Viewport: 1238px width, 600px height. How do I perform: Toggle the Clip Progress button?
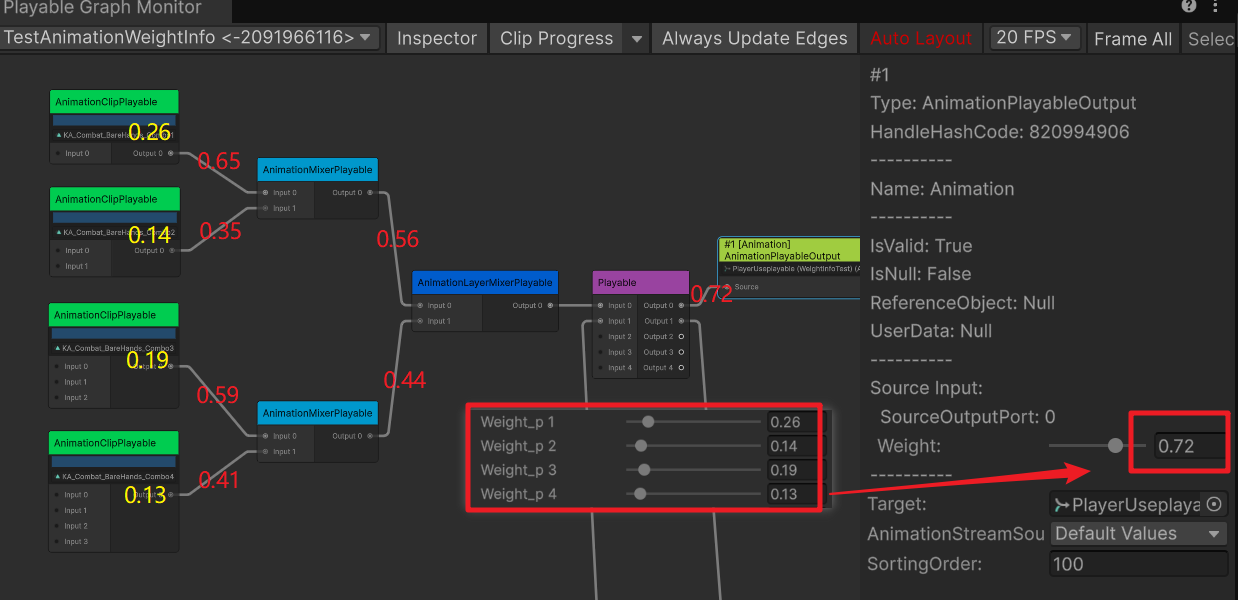[x=556, y=39]
